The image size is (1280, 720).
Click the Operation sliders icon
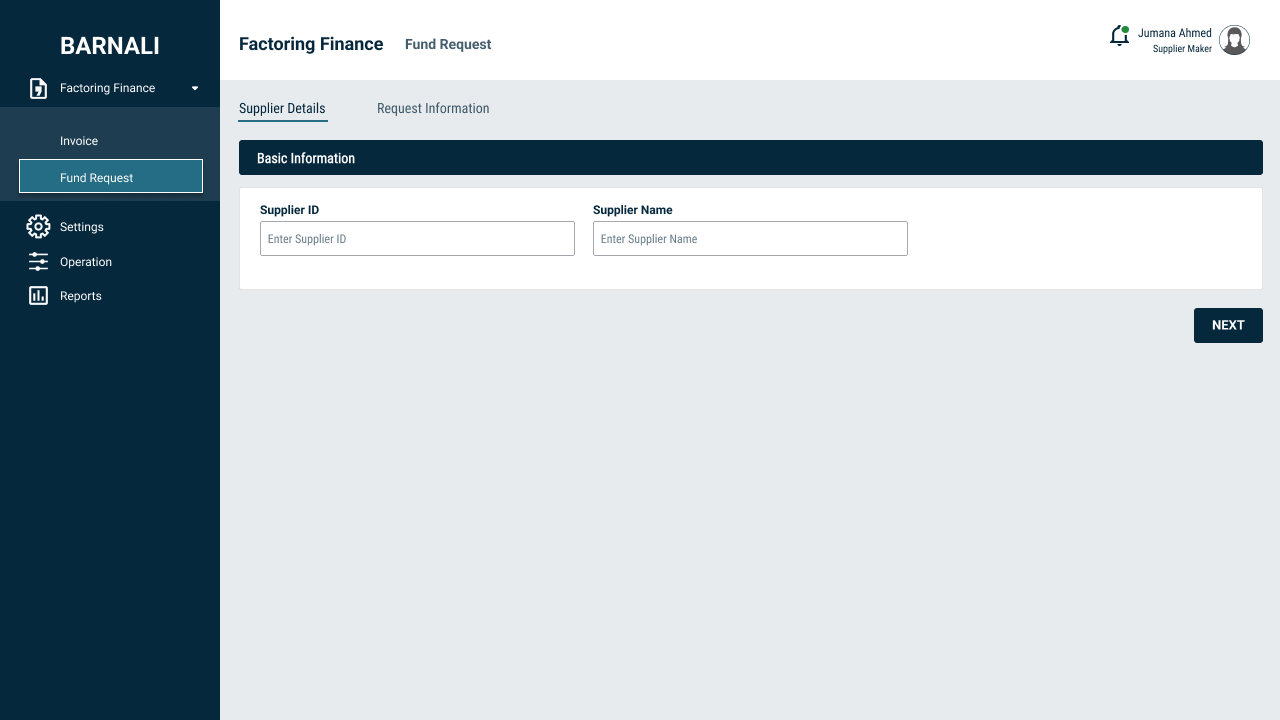(38, 262)
